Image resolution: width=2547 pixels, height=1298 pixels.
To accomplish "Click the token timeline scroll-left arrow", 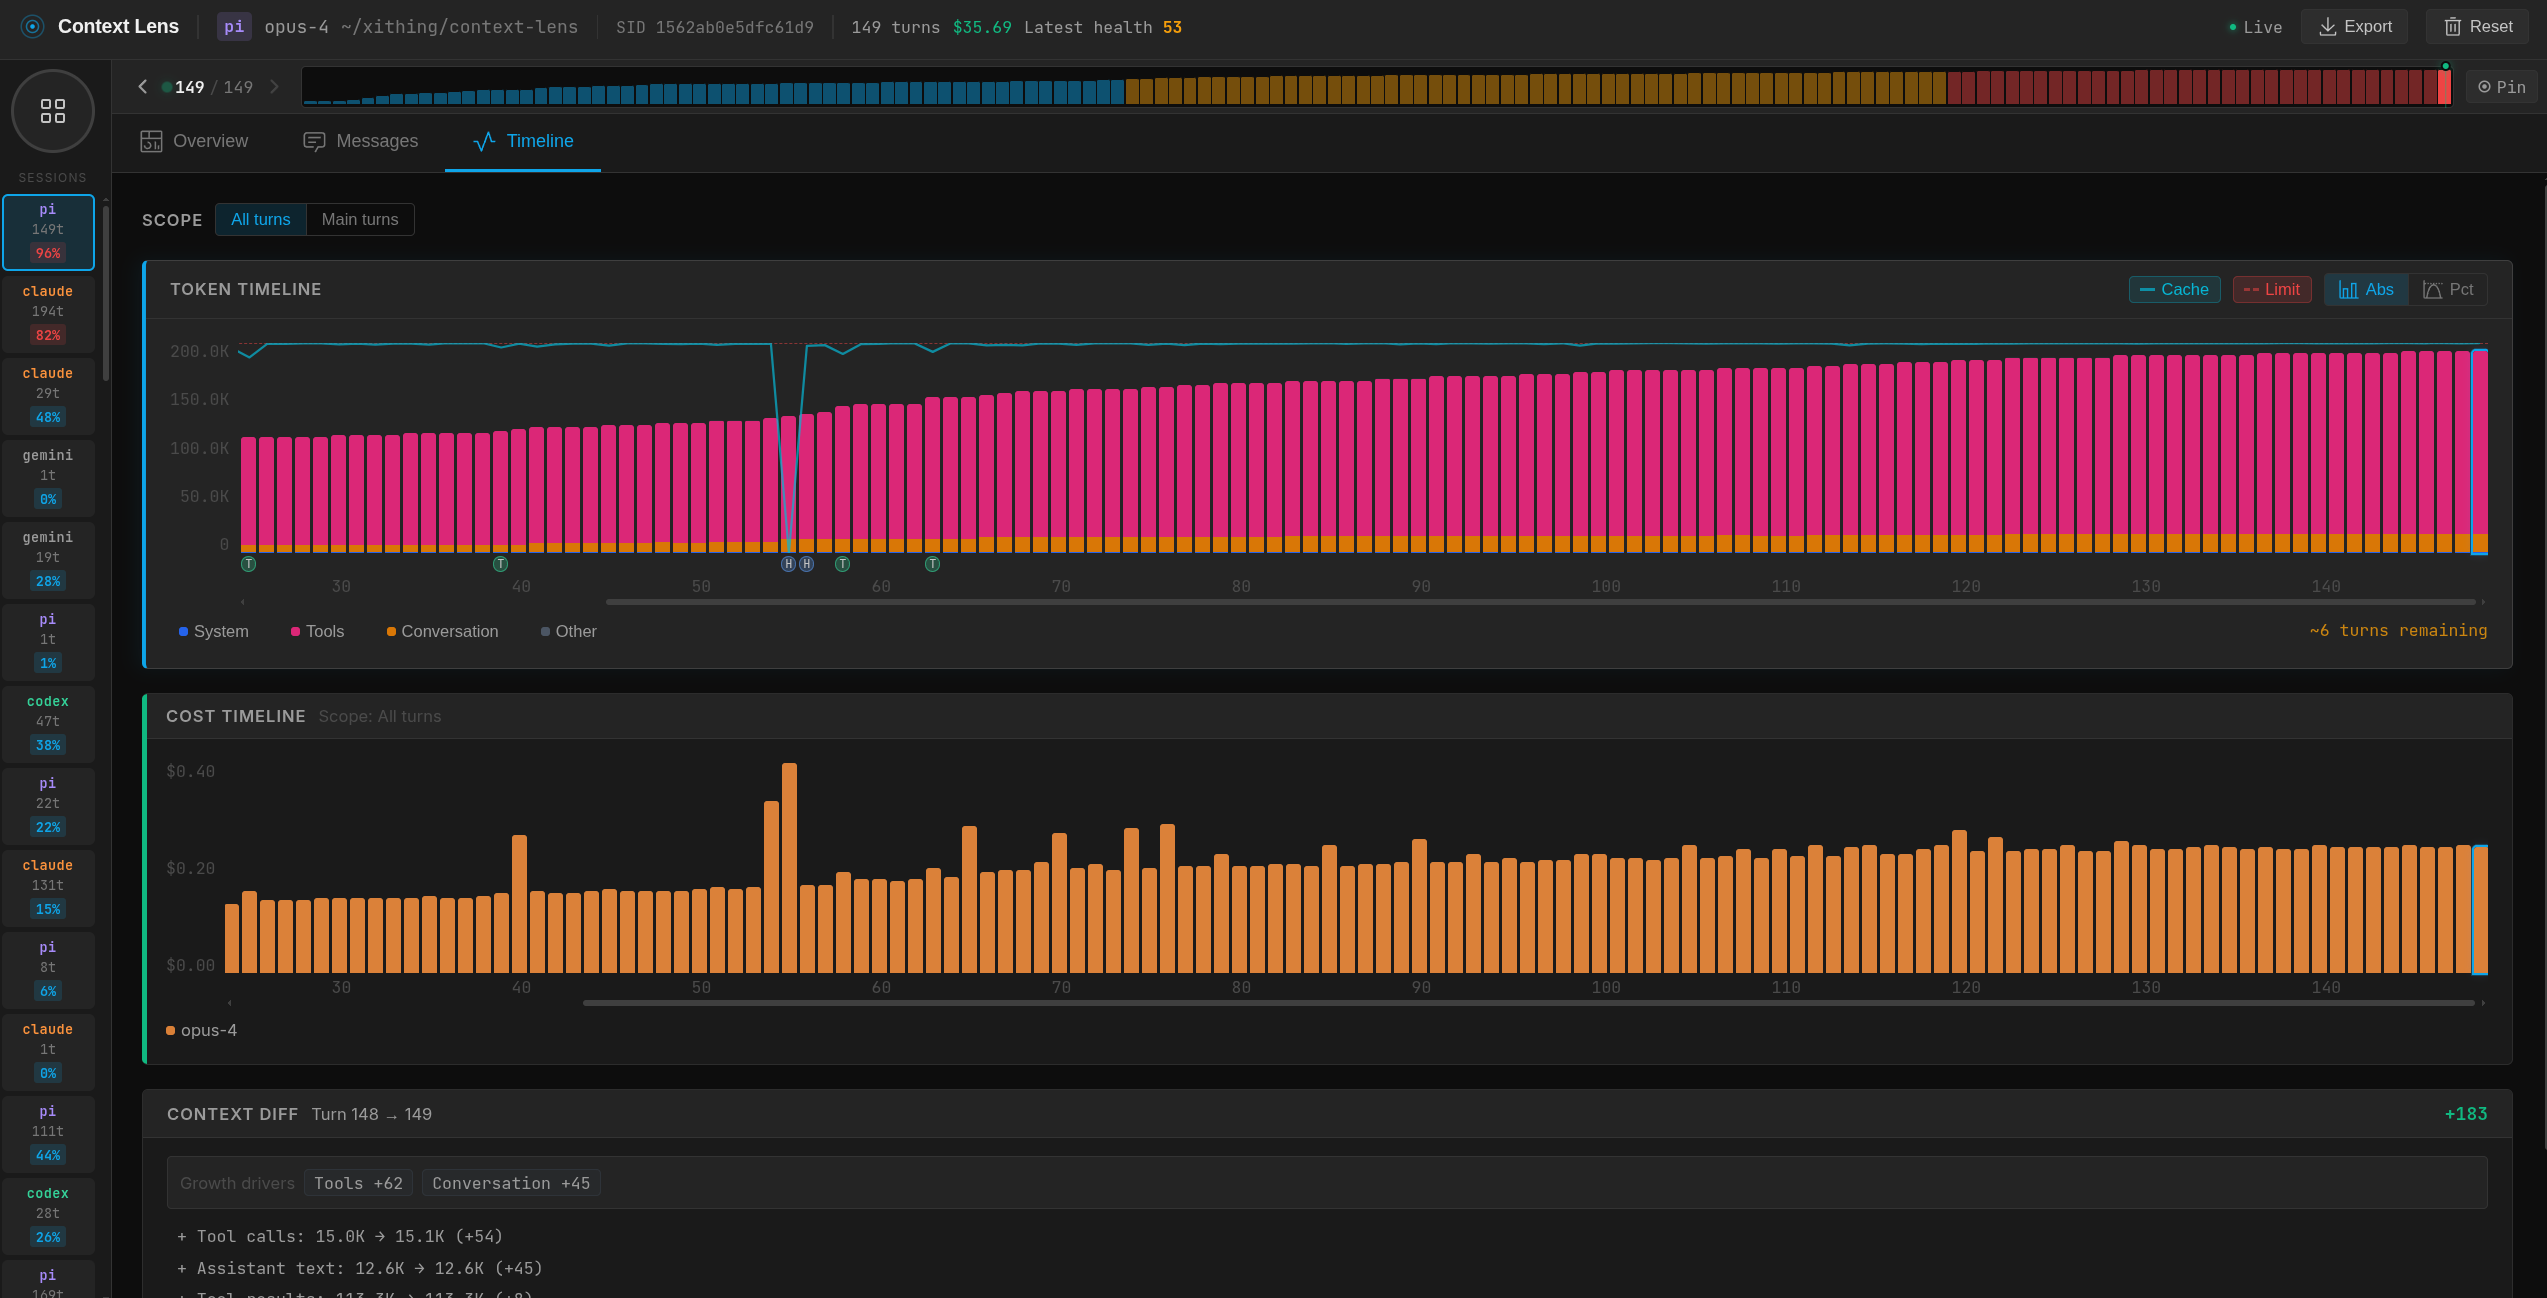I will (243, 602).
